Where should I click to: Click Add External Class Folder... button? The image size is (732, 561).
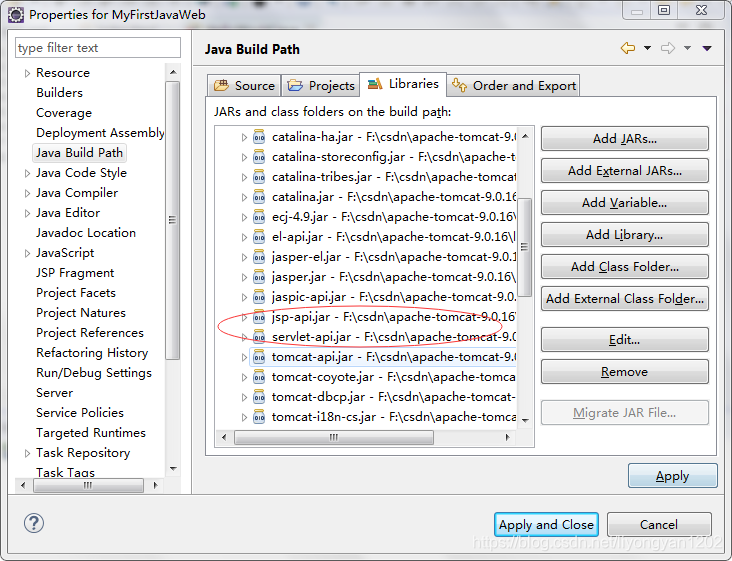tap(625, 299)
